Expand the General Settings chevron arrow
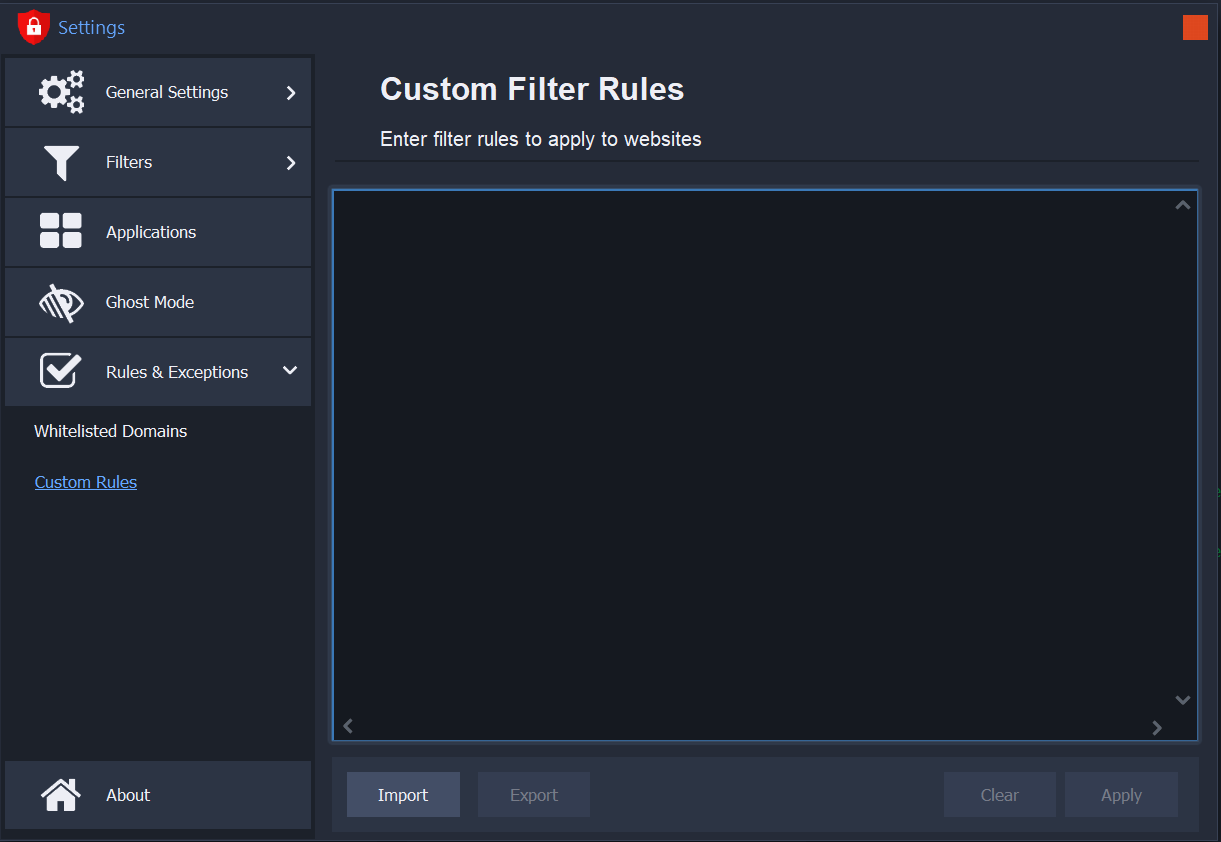This screenshot has height=842, width=1221. coord(291,93)
